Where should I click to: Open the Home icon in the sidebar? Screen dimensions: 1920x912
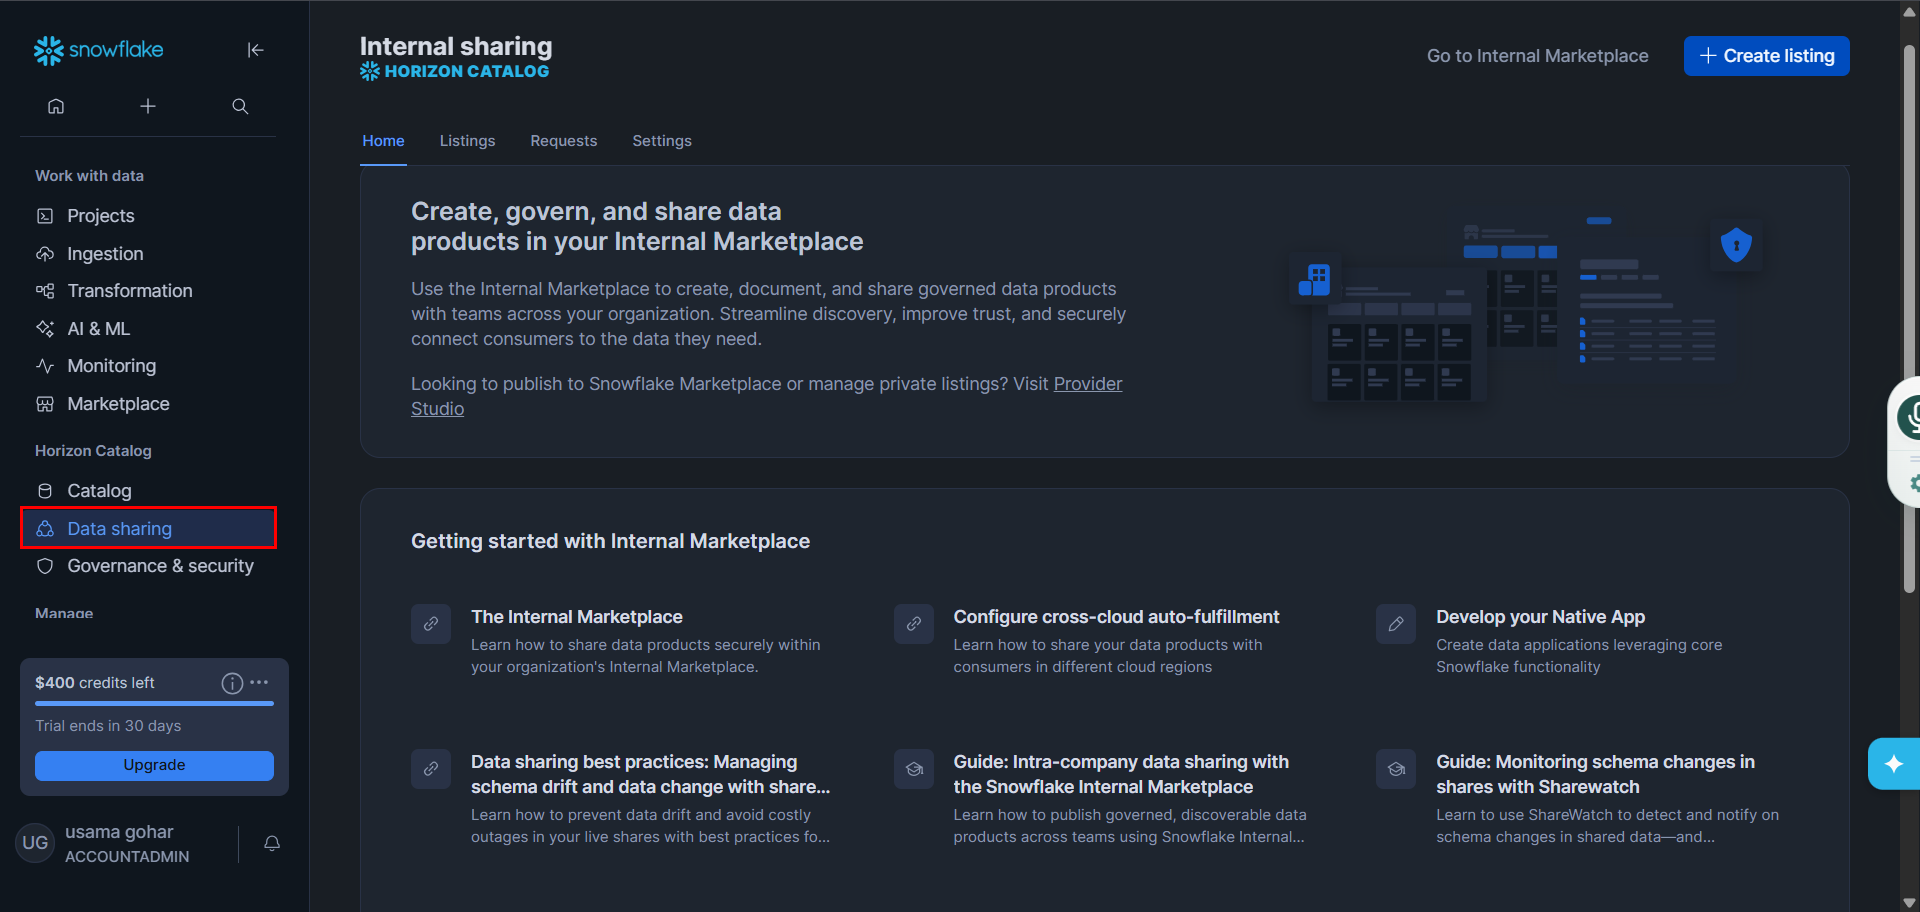tap(56, 106)
